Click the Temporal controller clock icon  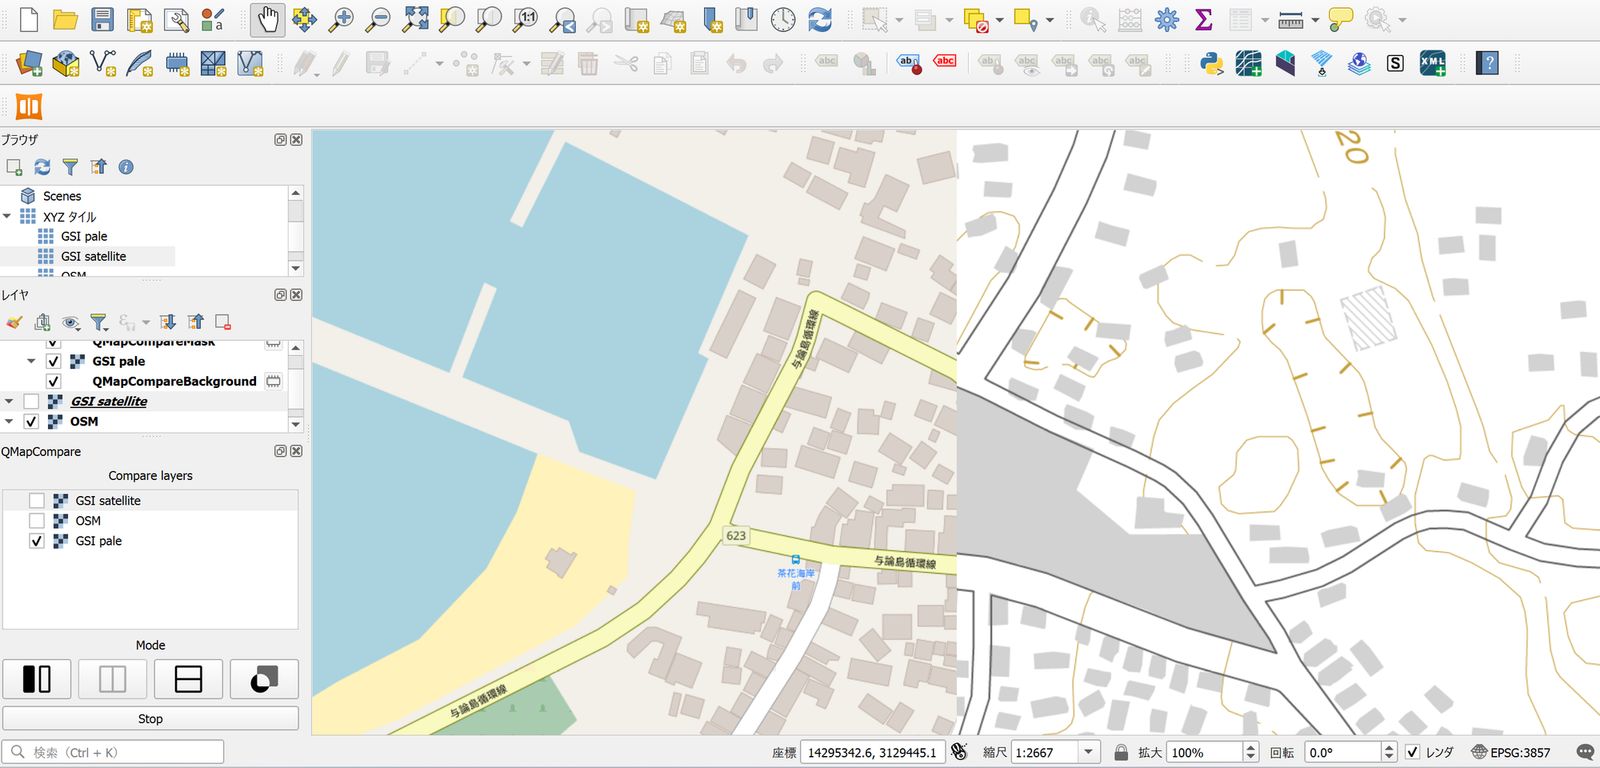coord(783,19)
